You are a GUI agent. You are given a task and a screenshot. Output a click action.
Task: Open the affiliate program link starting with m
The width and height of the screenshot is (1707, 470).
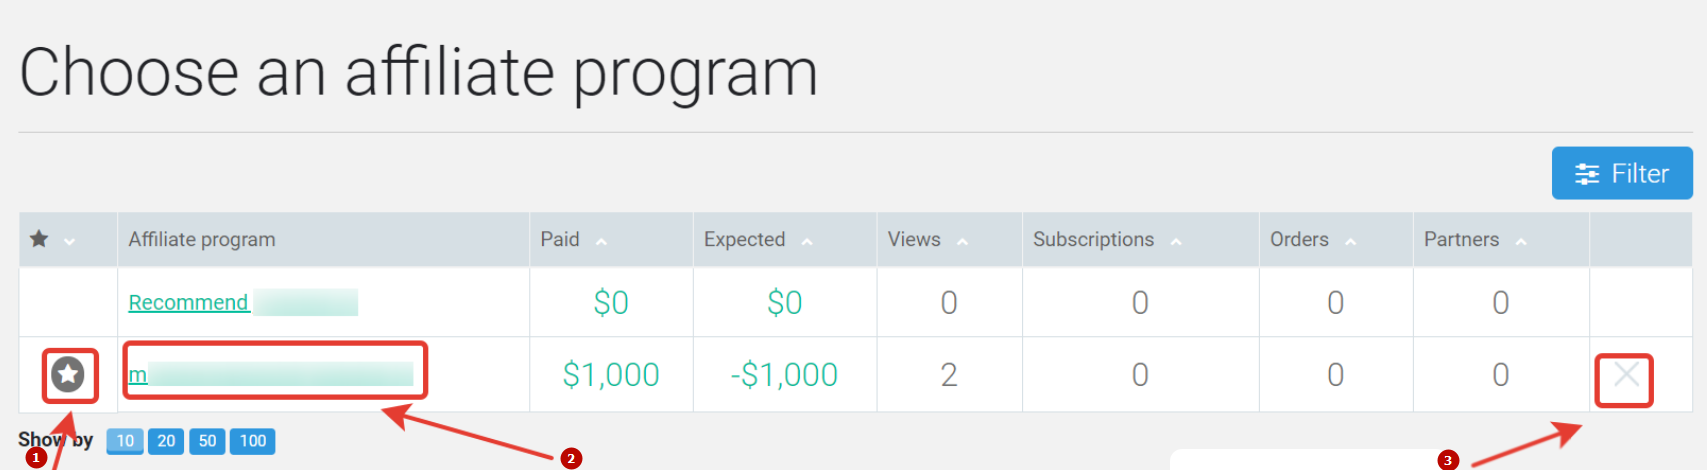(x=138, y=375)
